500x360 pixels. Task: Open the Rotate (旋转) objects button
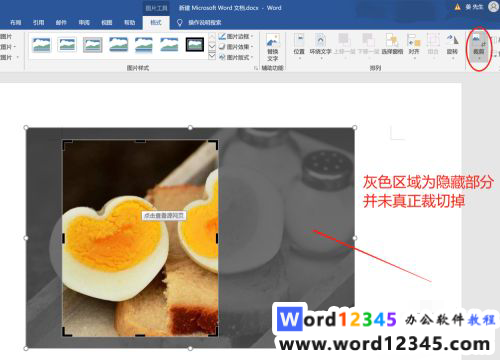pyautogui.click(x=452, y=46)
